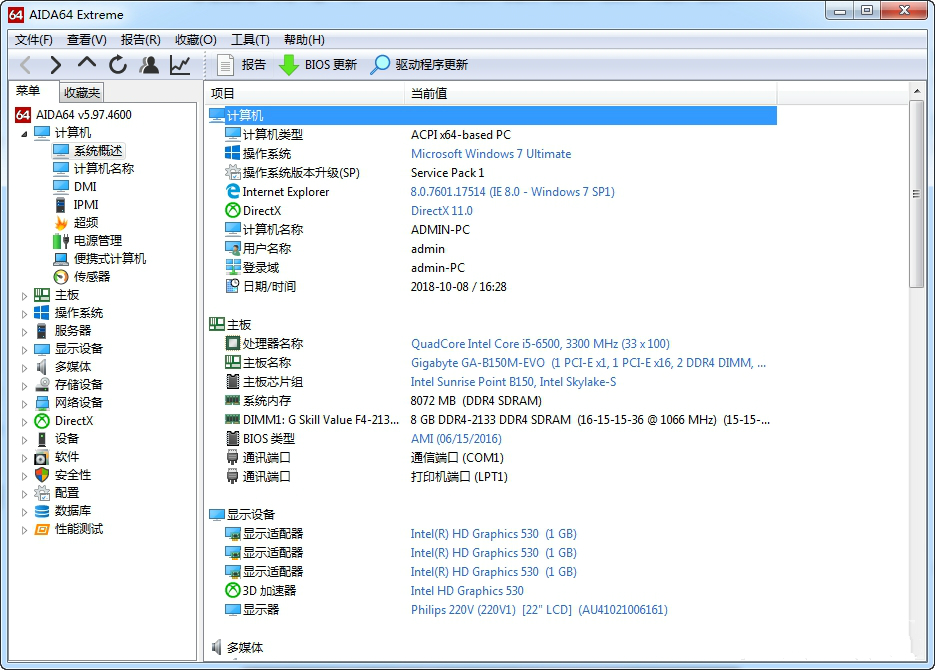The width and height of the screenshot is (935, 670).
Task: Expand the 主板 tree node
Action: point(25,295)
